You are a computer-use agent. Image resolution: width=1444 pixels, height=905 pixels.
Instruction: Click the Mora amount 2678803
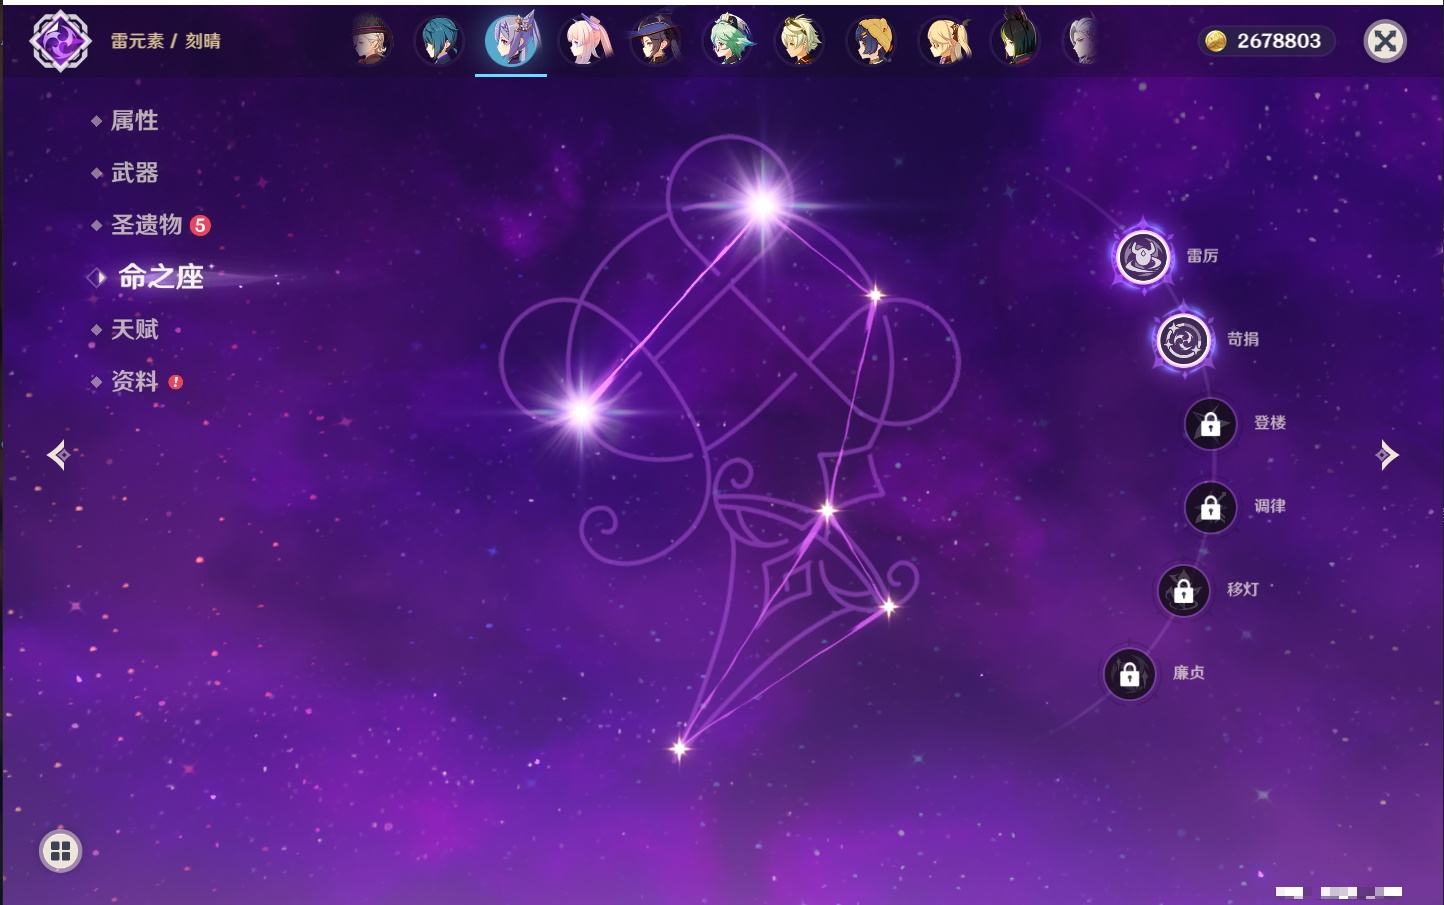point(1279,41)
